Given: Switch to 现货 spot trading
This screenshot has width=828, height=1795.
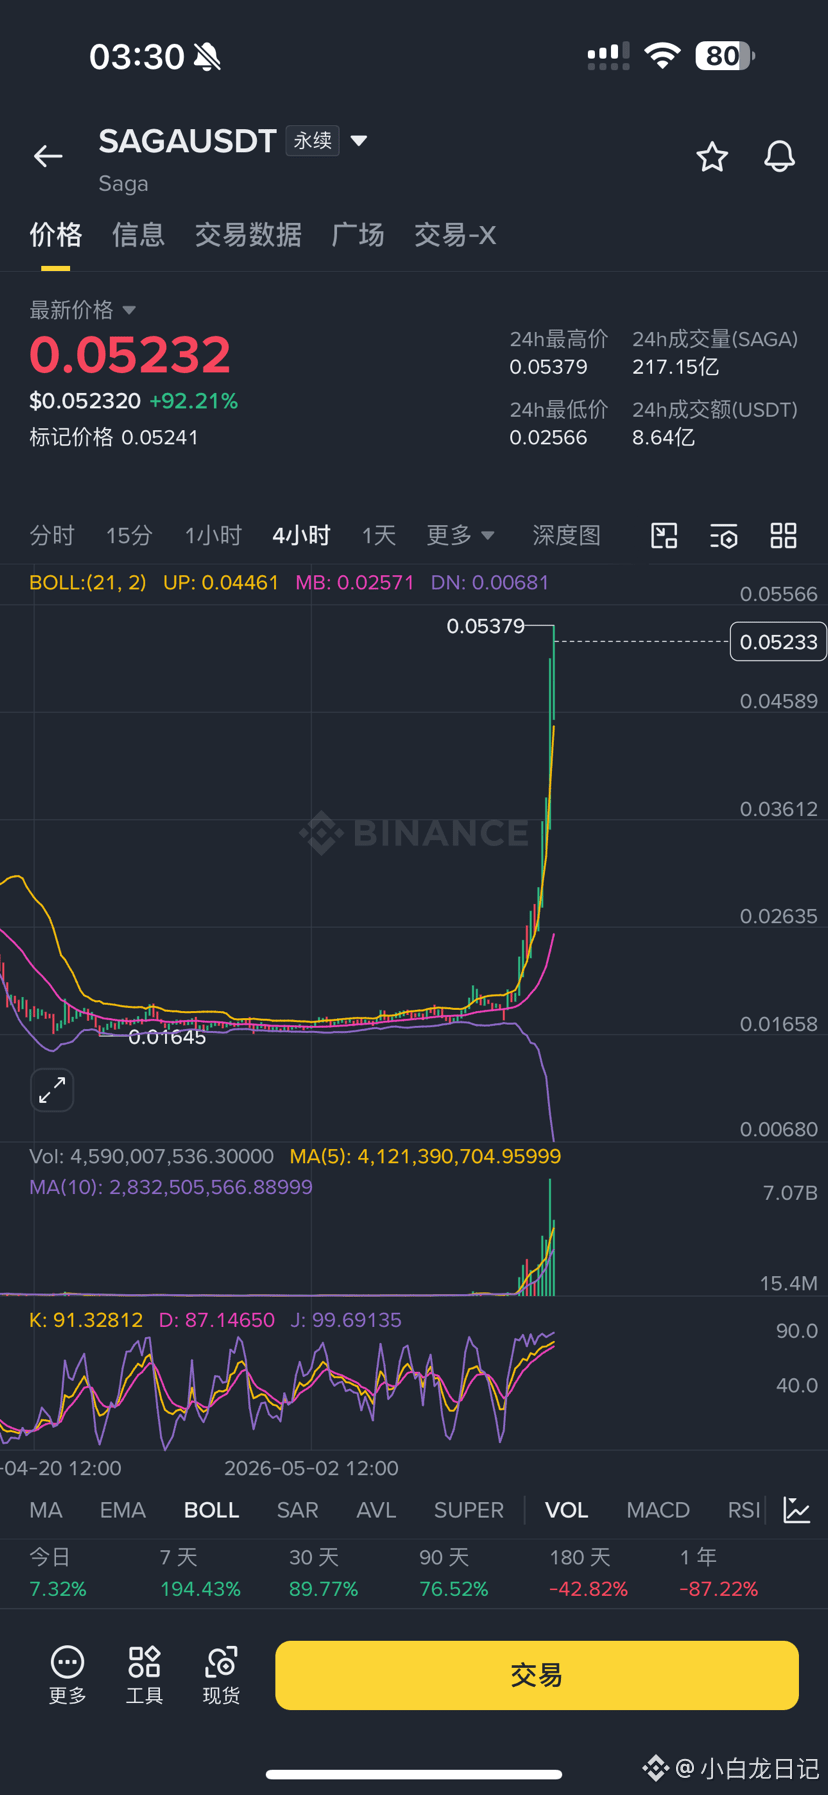Looking at the screenshot, I should click(x=221, y=1675).
